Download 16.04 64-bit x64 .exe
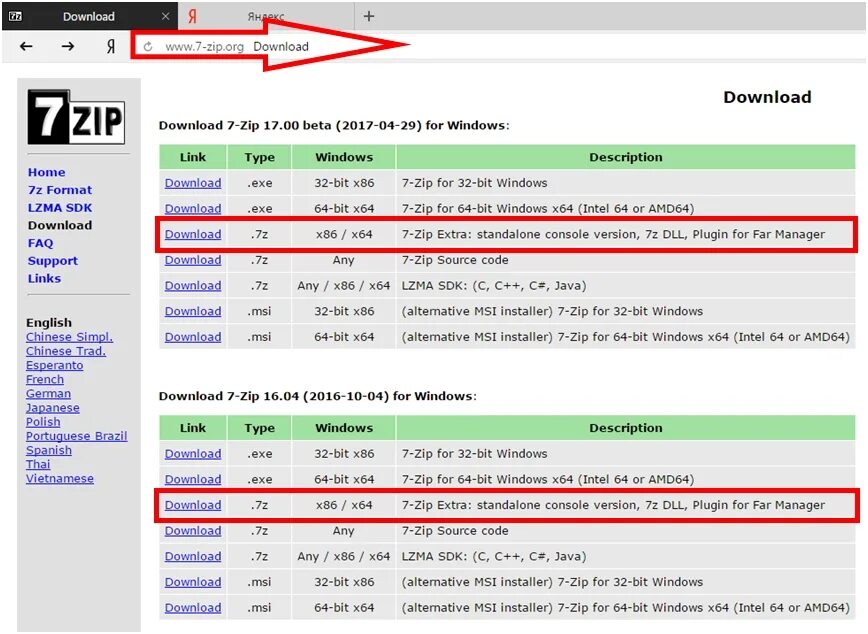Screen dimensions: 868x634 (x=193, y=480)
